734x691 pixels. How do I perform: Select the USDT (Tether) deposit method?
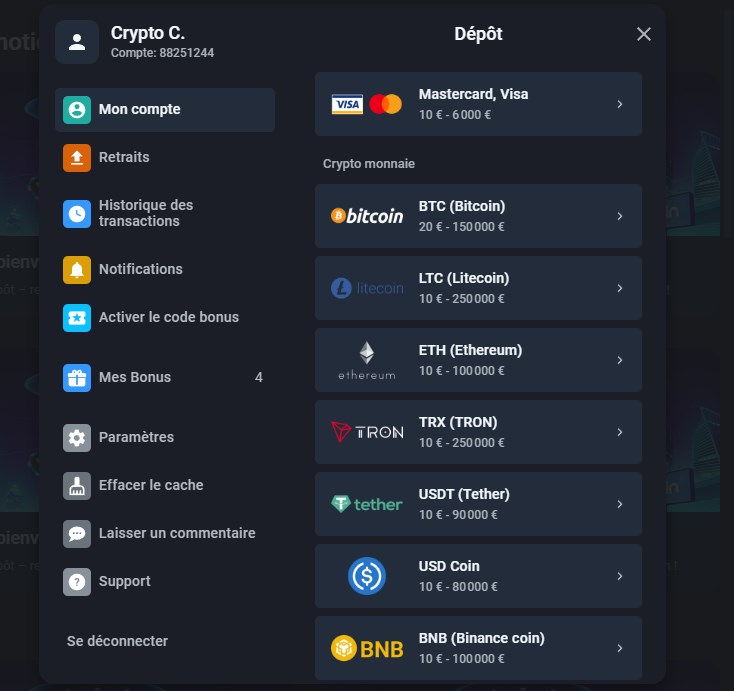(x=478, y=504)
